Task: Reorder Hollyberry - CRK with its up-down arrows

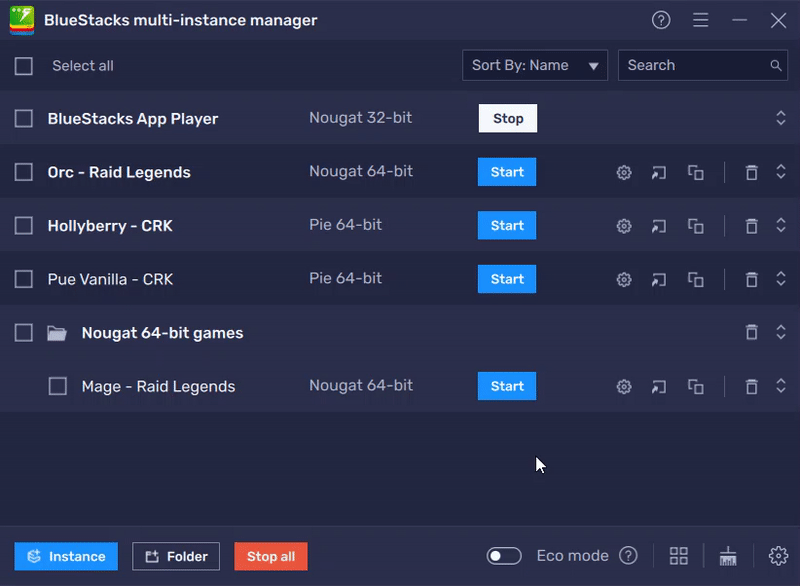Action: (x=781, y=225)
